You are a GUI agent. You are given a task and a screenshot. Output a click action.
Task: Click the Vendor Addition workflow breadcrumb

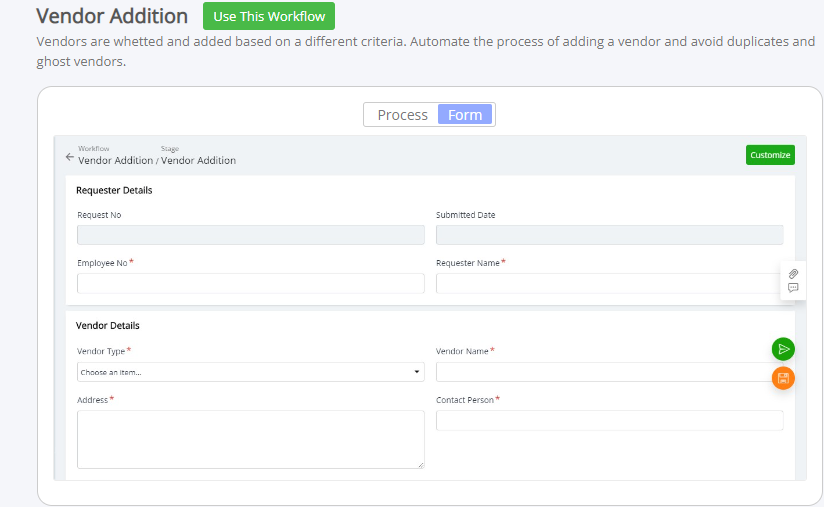(116, 160)
